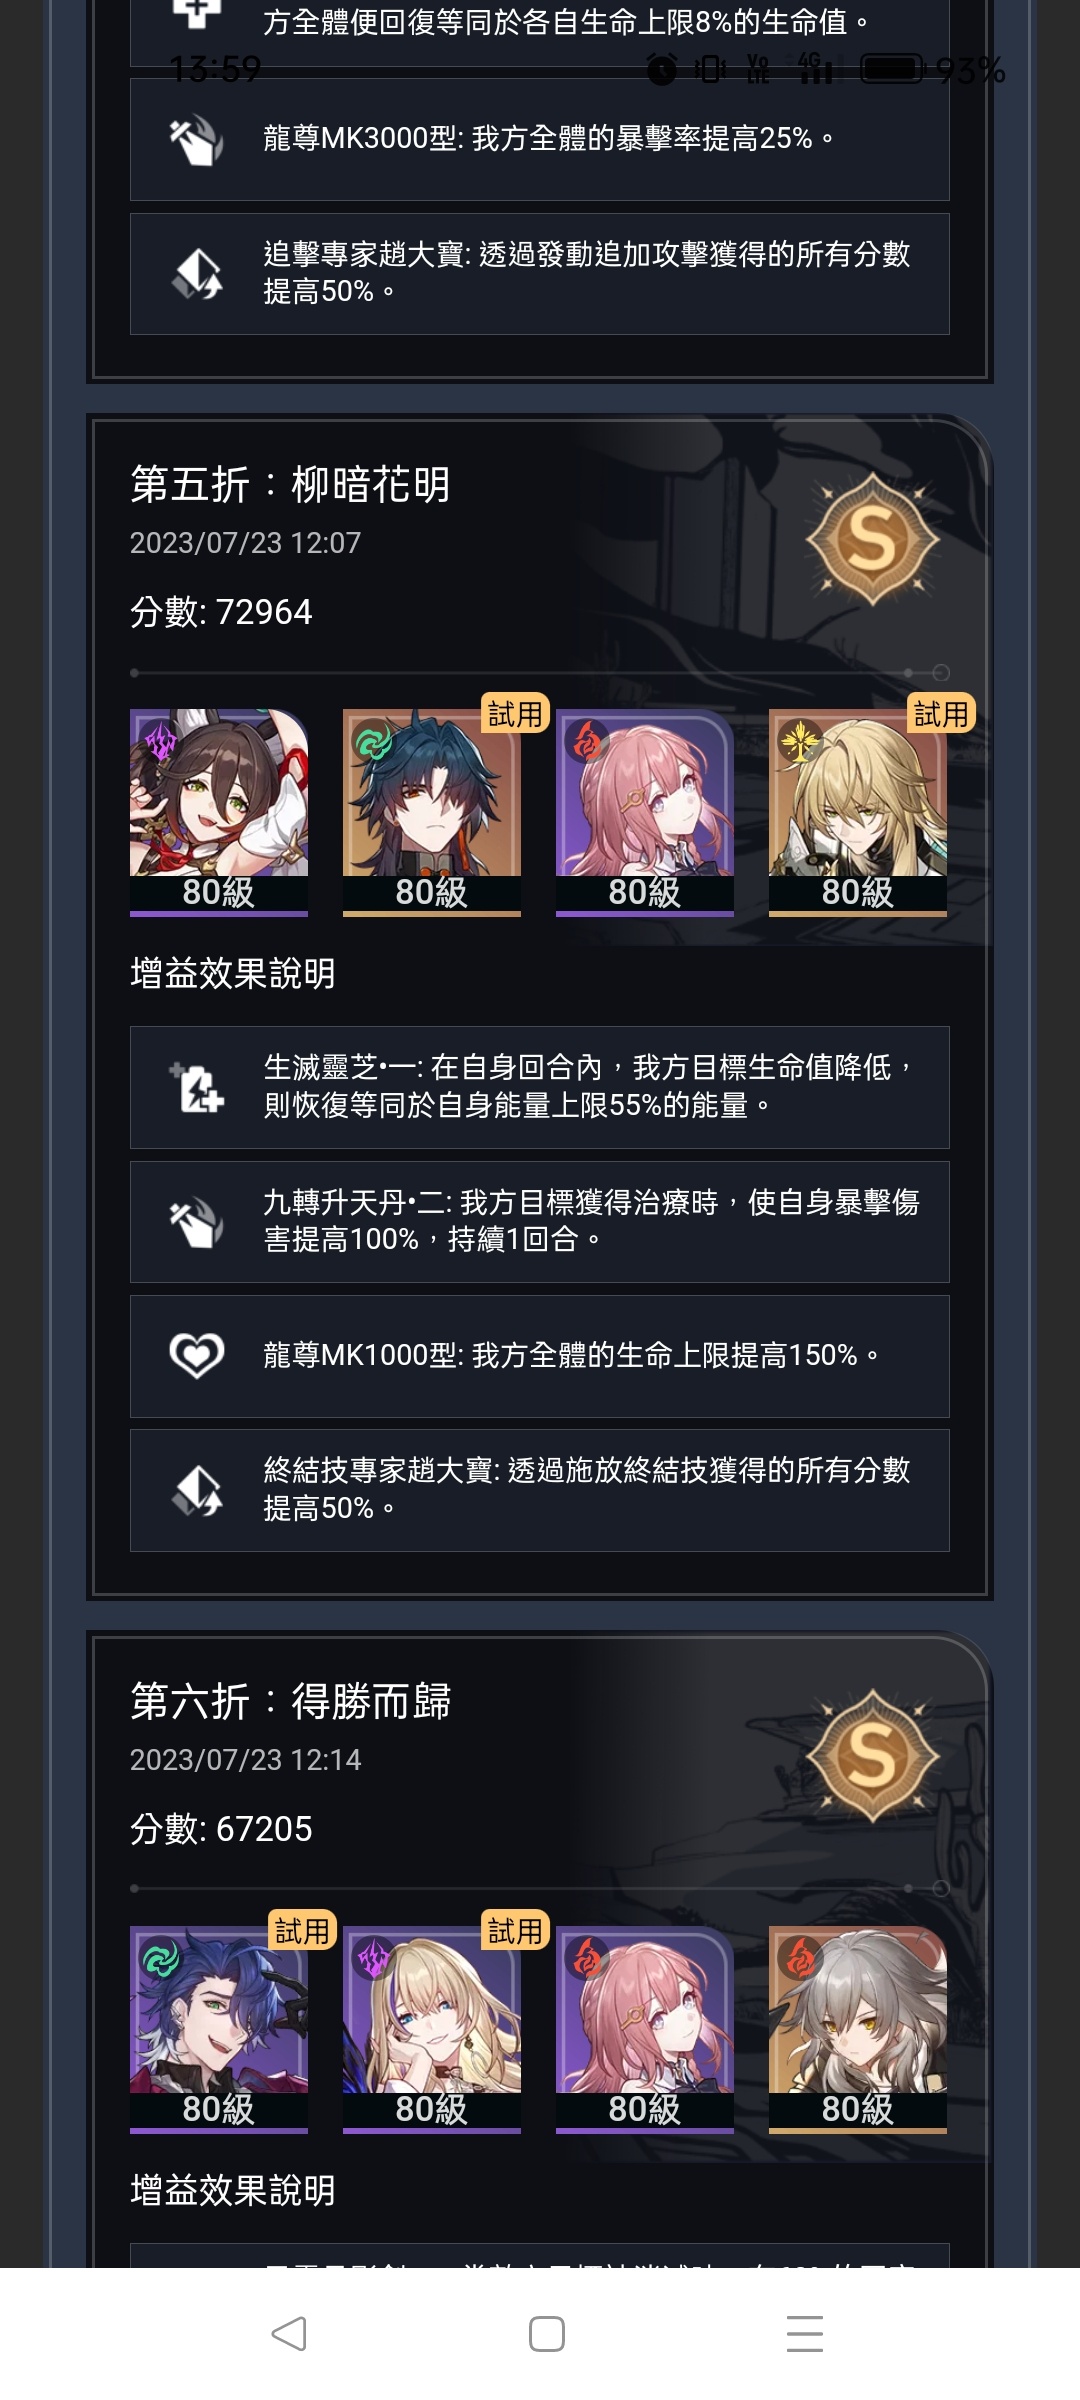Tap the Android home navigation icon
The width and height of the screenshot is (1080, 2400).
[546, 2334]
